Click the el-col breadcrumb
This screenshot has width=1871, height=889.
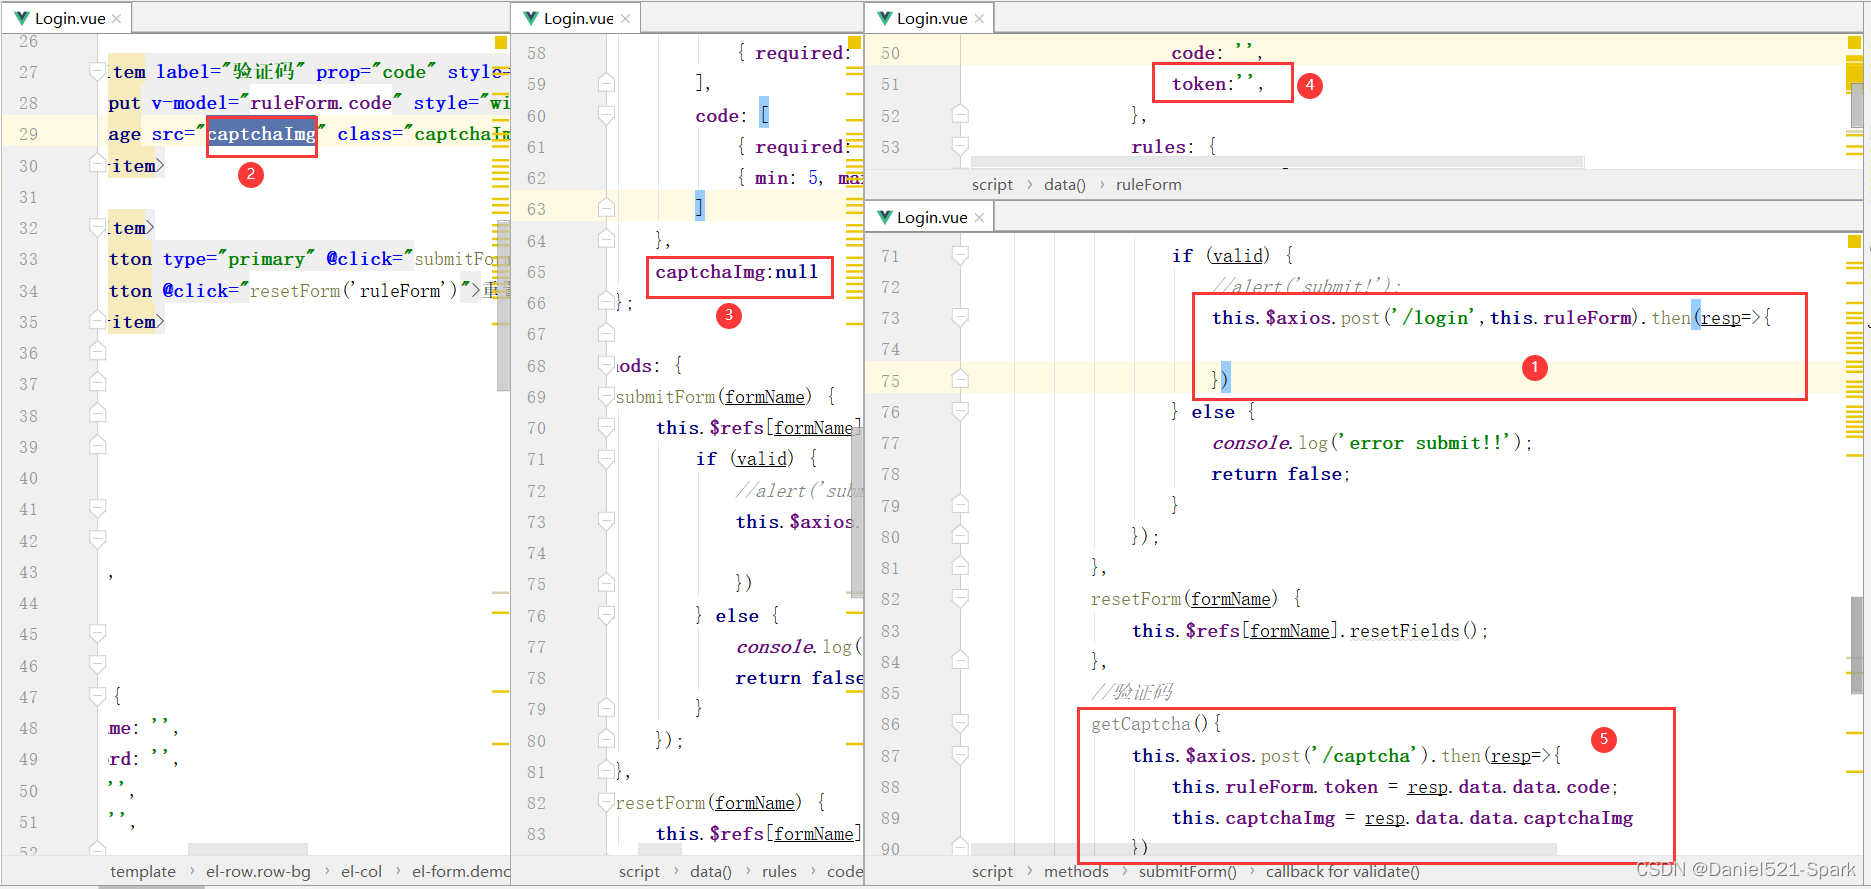361,872
